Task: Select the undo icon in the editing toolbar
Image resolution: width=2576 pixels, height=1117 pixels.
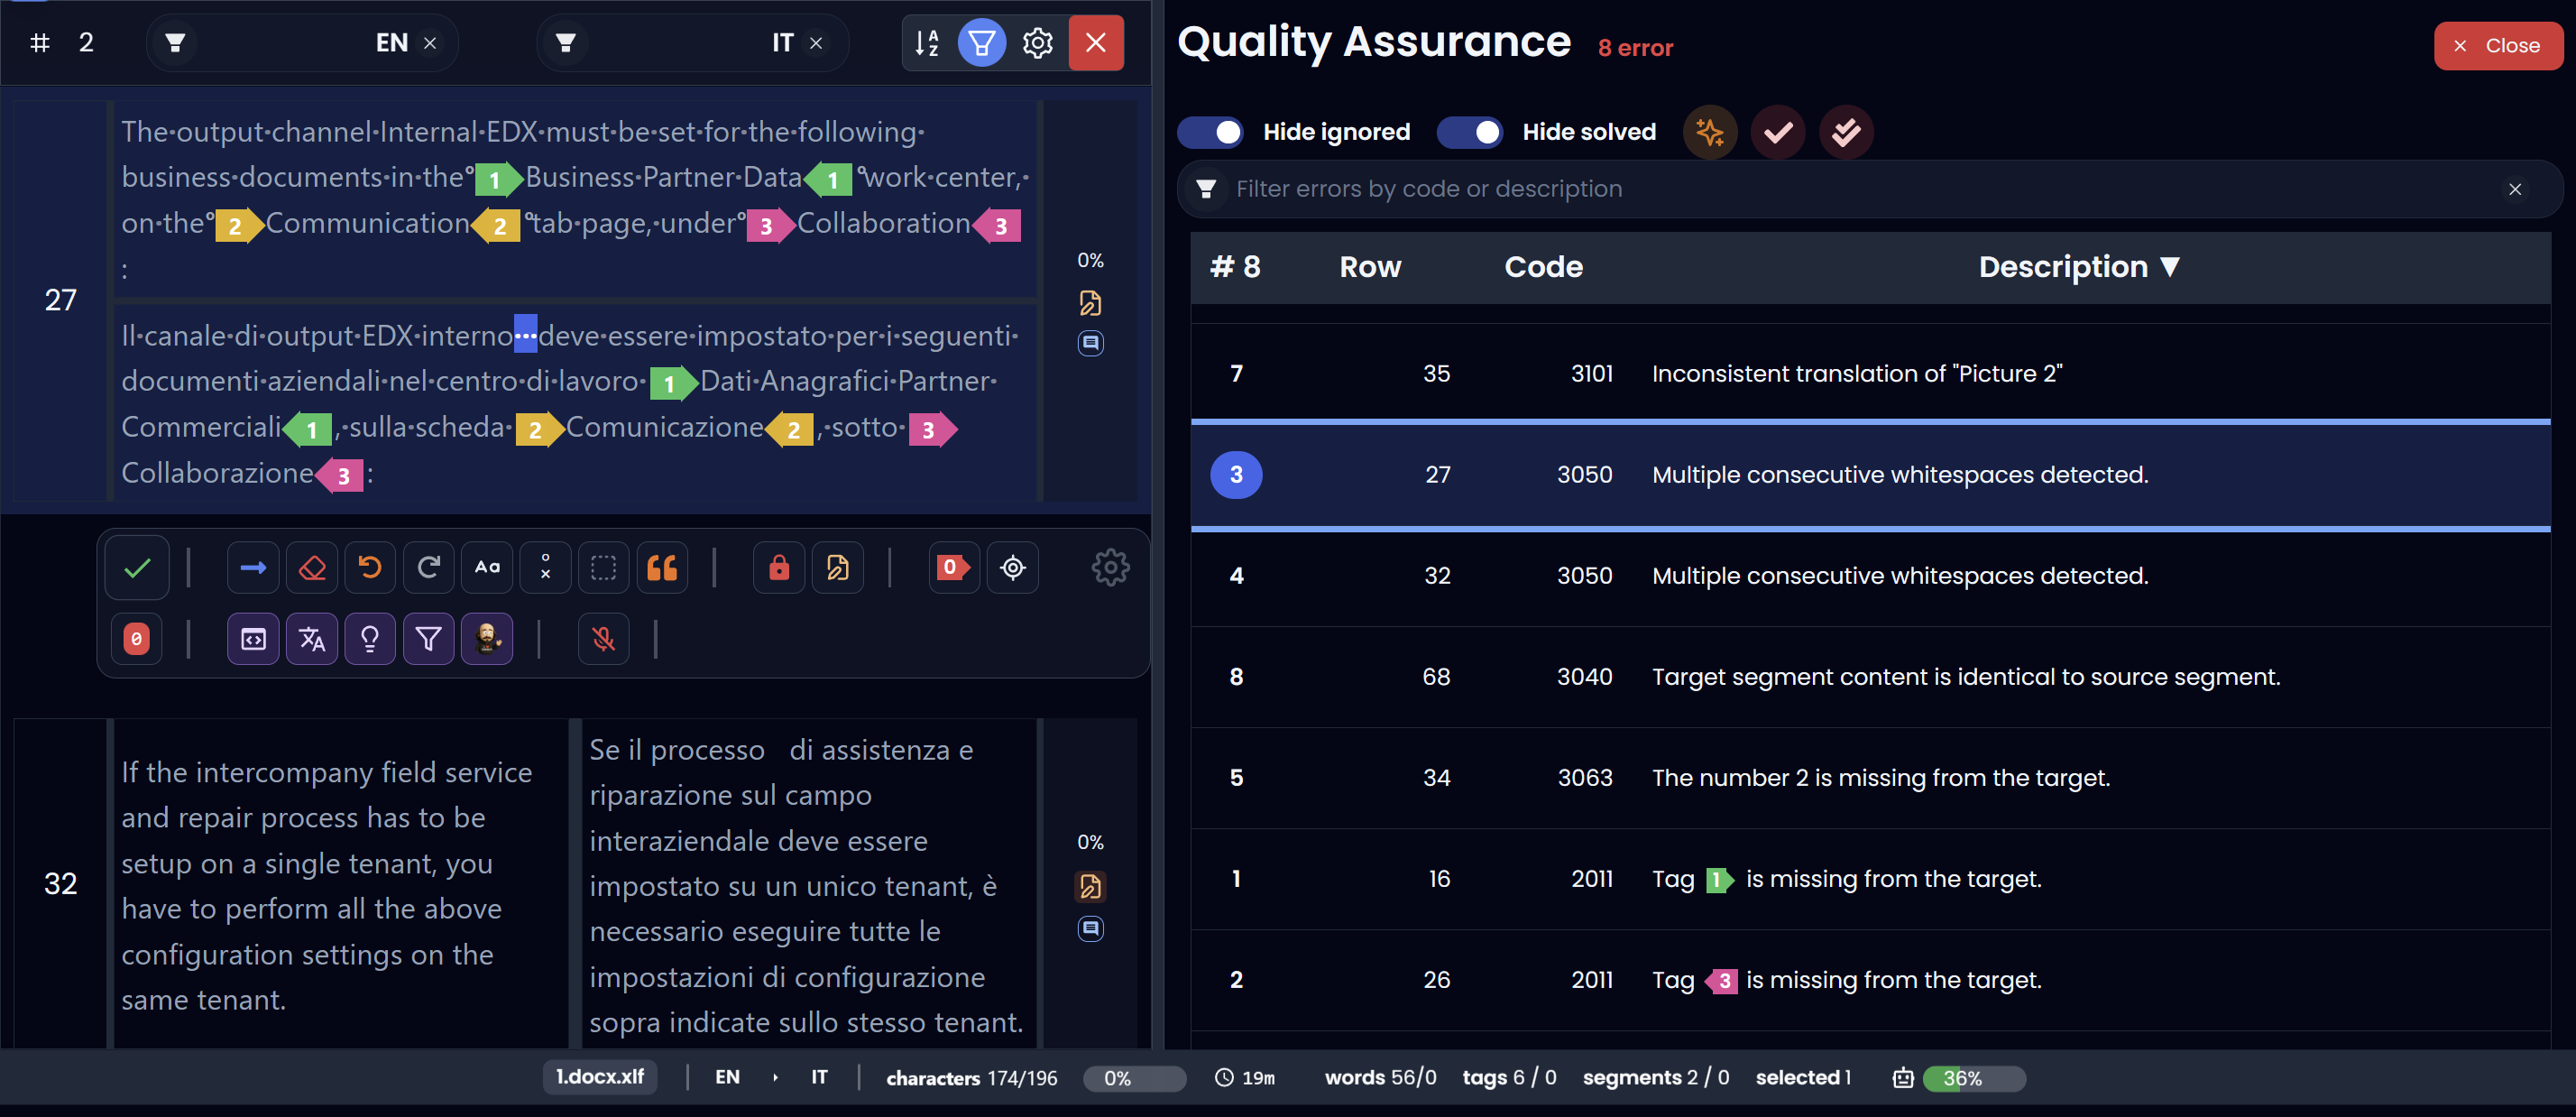Action: click(x=370, y=567)
